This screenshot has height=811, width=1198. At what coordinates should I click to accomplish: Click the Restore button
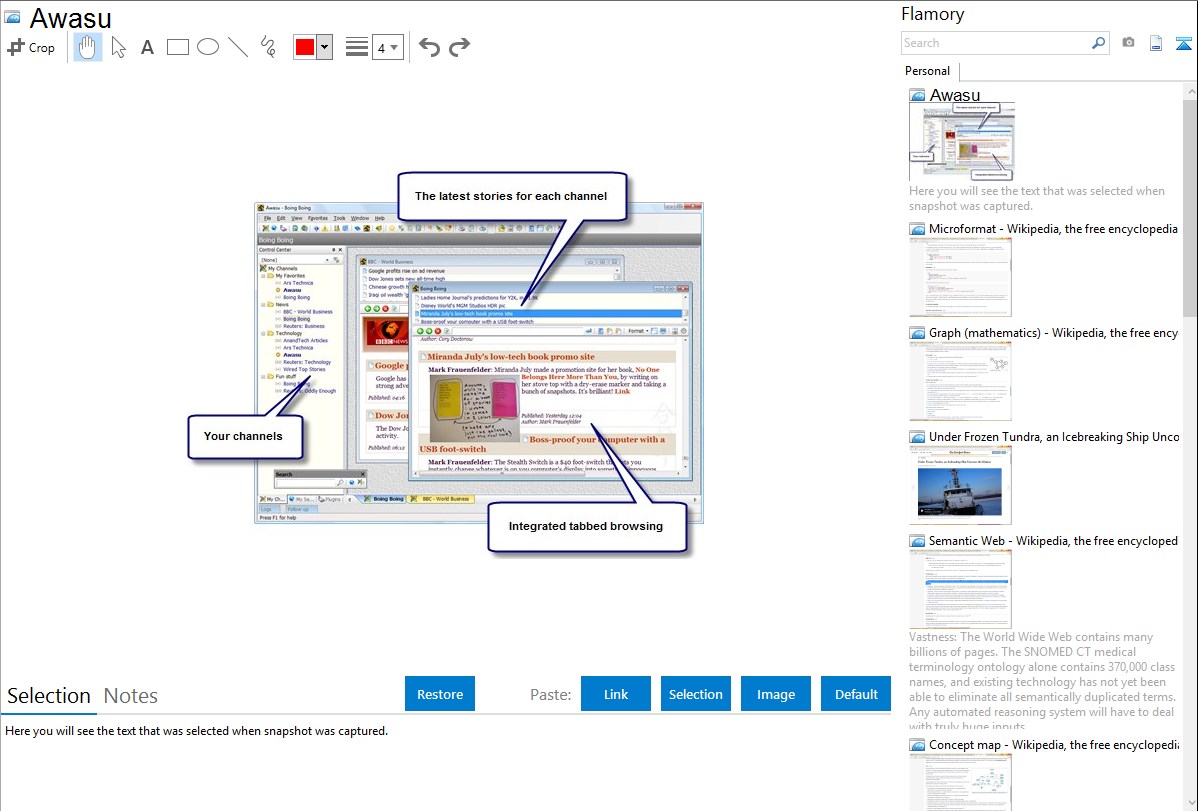pyautogui.click(x=440, y=694)
